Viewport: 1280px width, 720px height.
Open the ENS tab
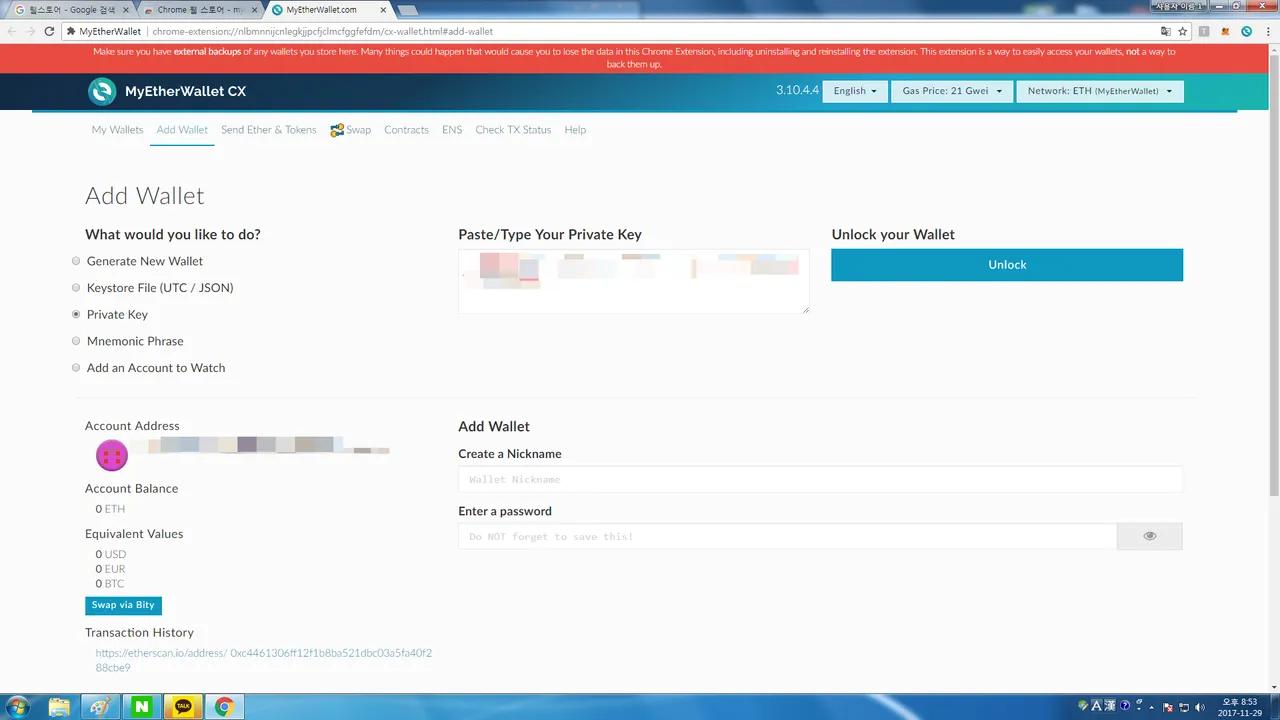452,130
